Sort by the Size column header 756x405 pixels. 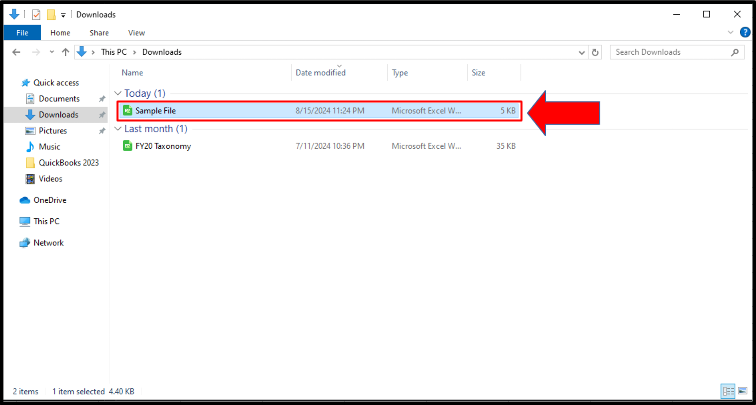tap(478, 73)
